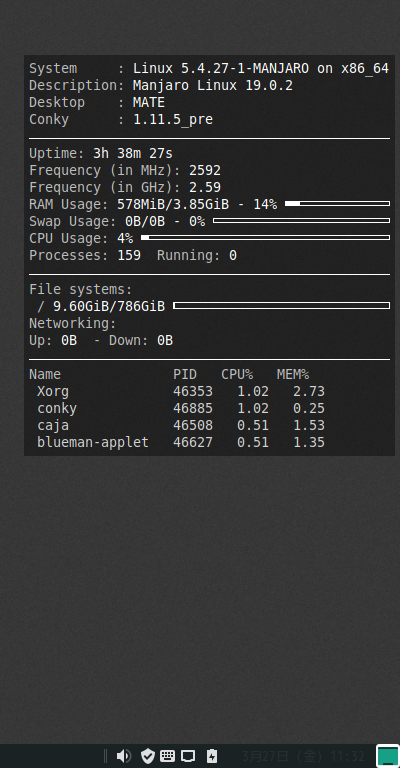Click the 'System' label
400x768 pixels.
53,69
